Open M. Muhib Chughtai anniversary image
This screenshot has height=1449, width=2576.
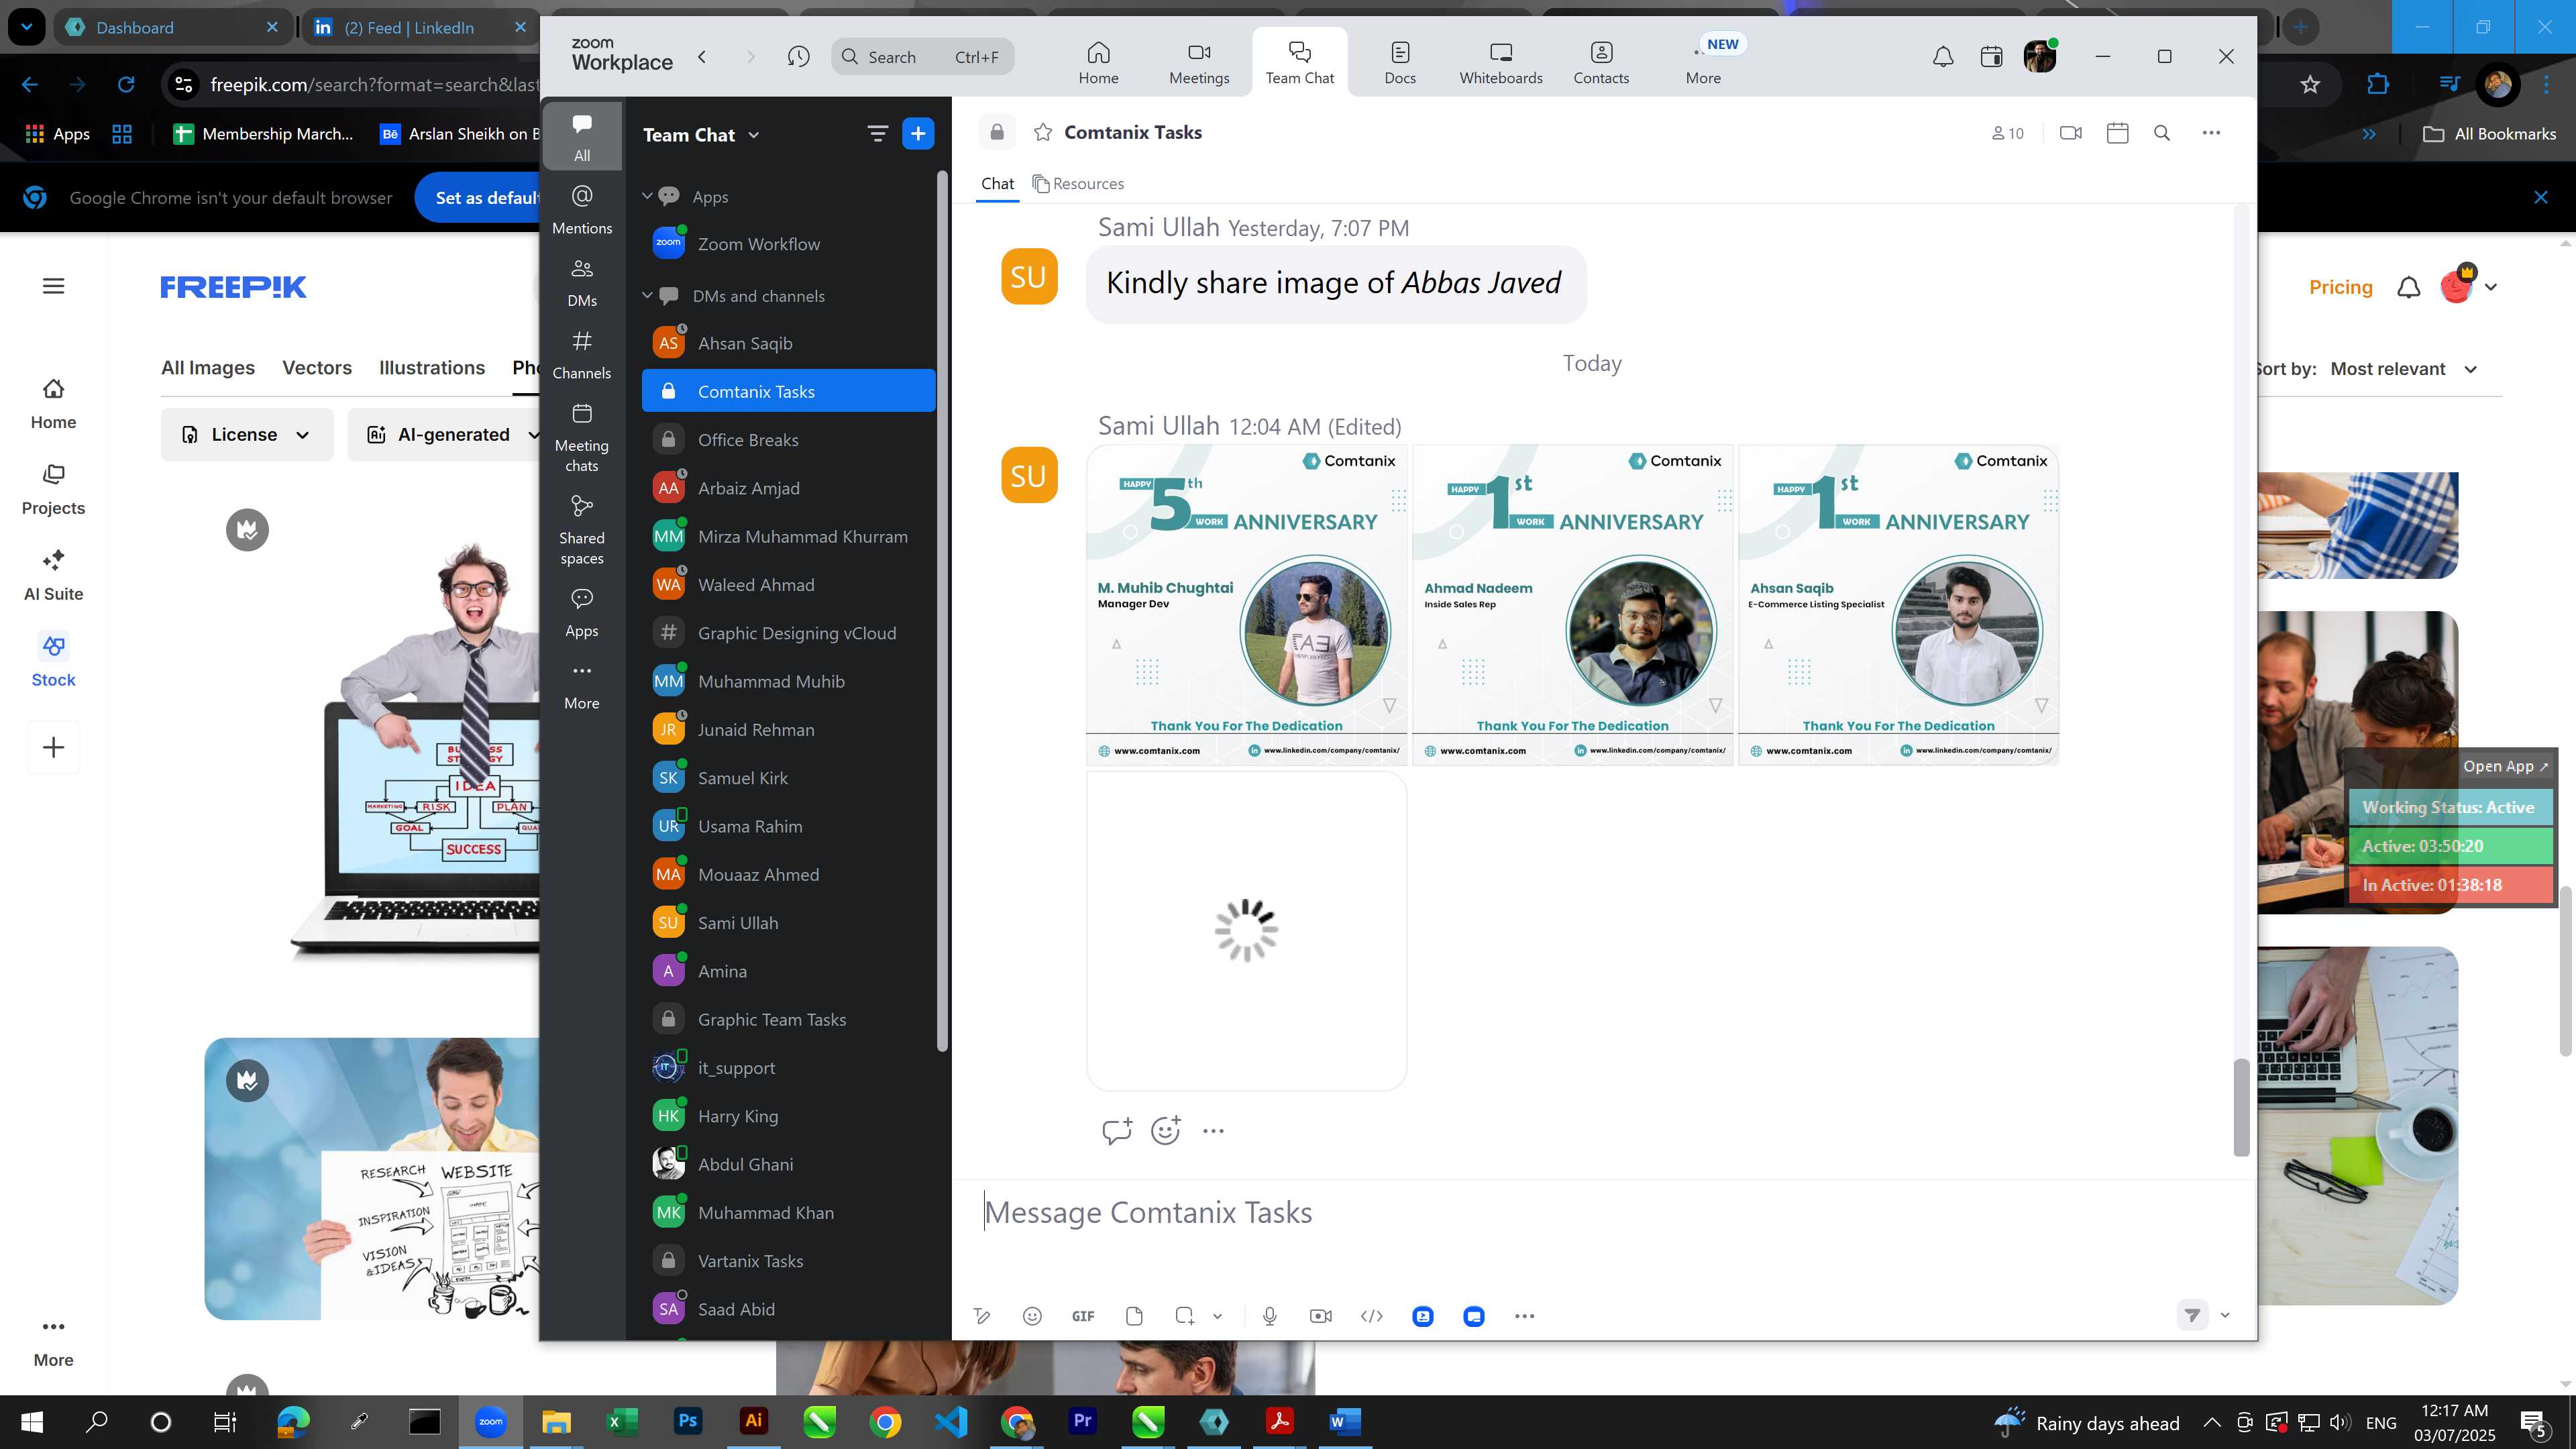[1246, 605]
